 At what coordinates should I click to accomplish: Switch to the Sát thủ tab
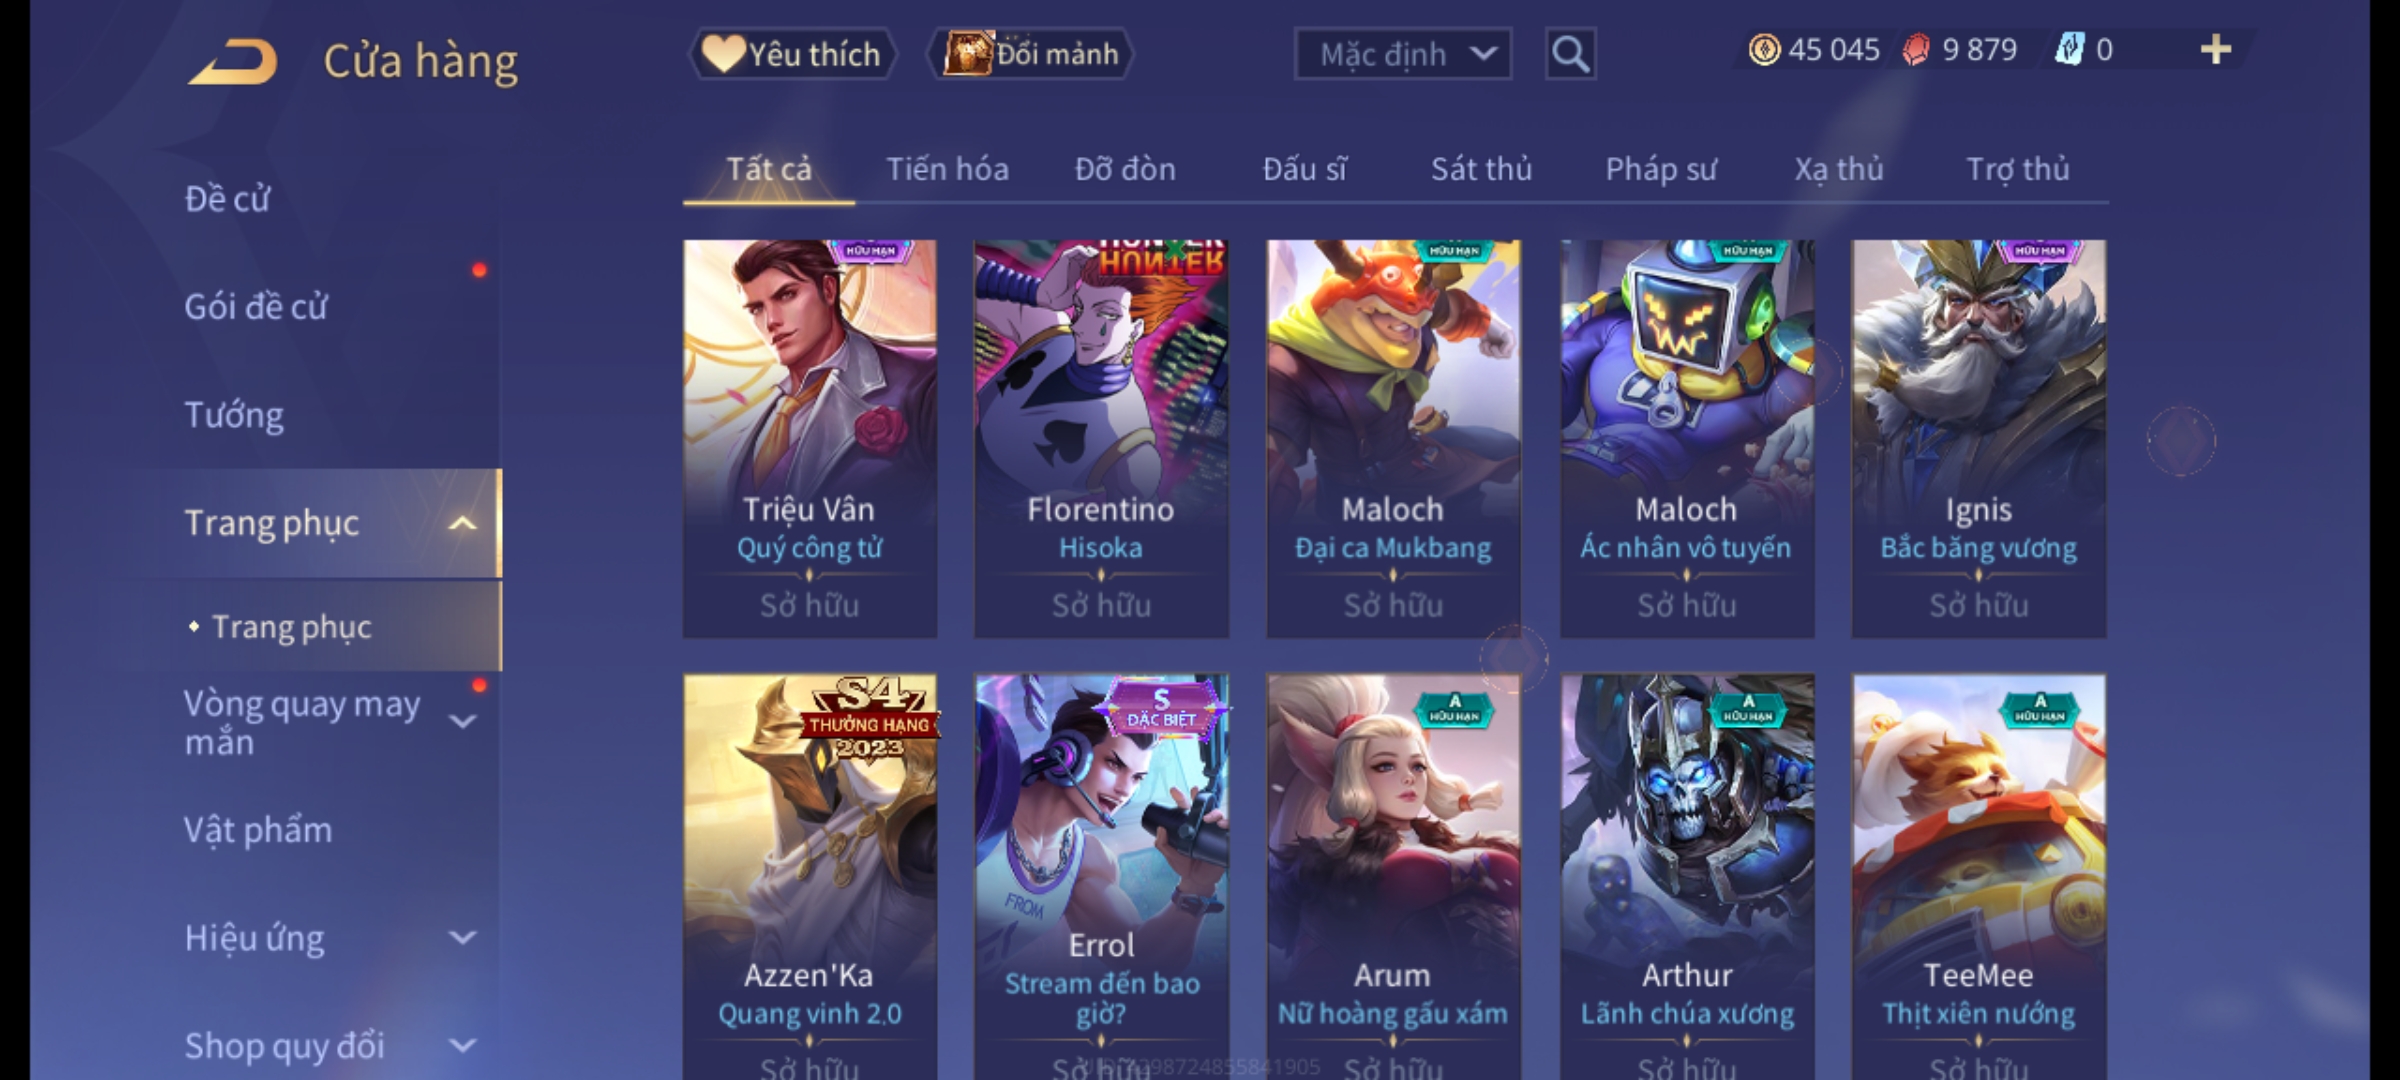pos(1481,169)
